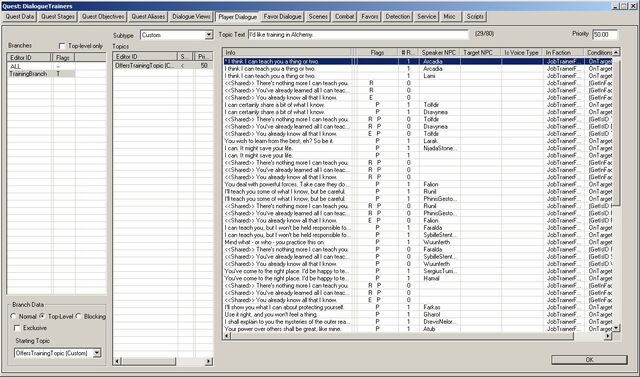Select the row with speaker SergiusTurri

[x=418, y=271]
